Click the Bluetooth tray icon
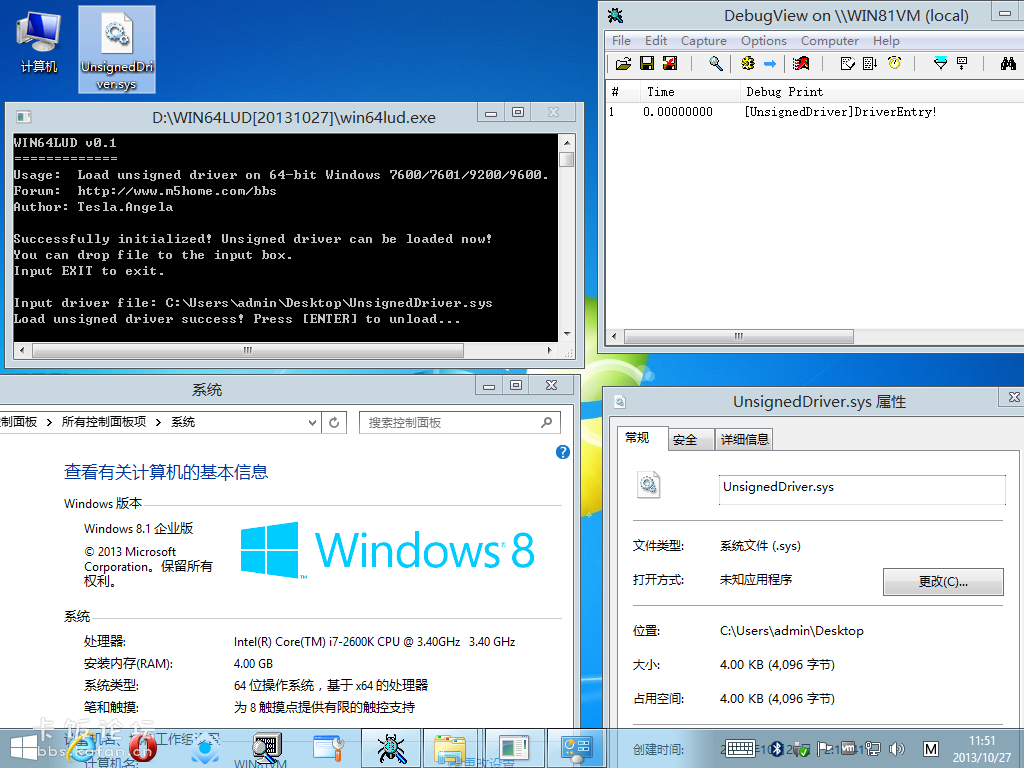This screenshot has height=768, width=1024. click(776, 748)
